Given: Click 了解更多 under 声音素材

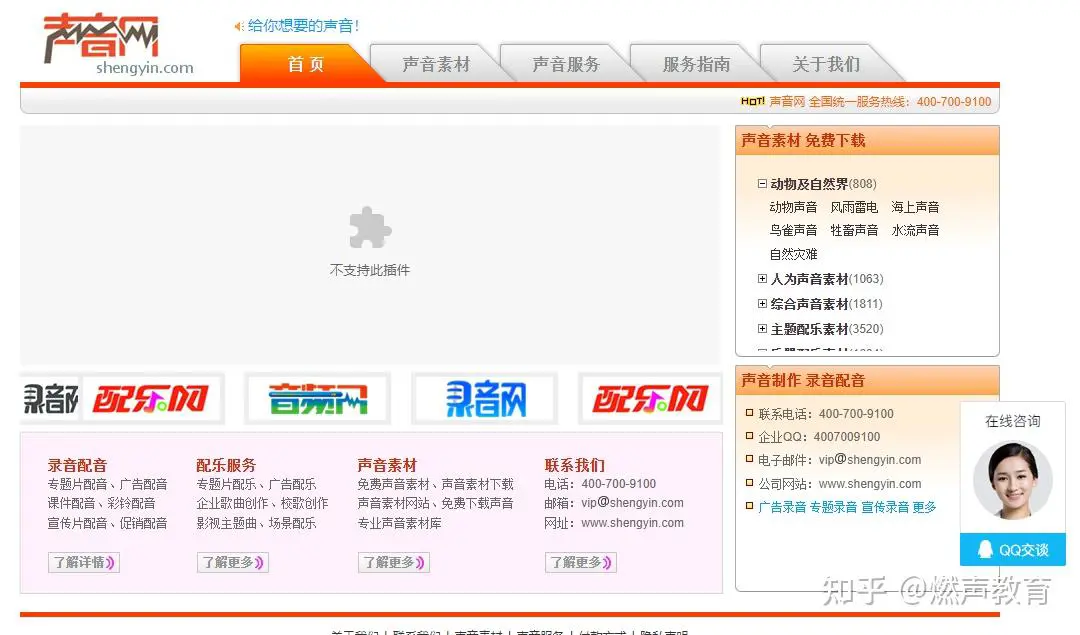Looking at the screenshot, I should (394, 563).
